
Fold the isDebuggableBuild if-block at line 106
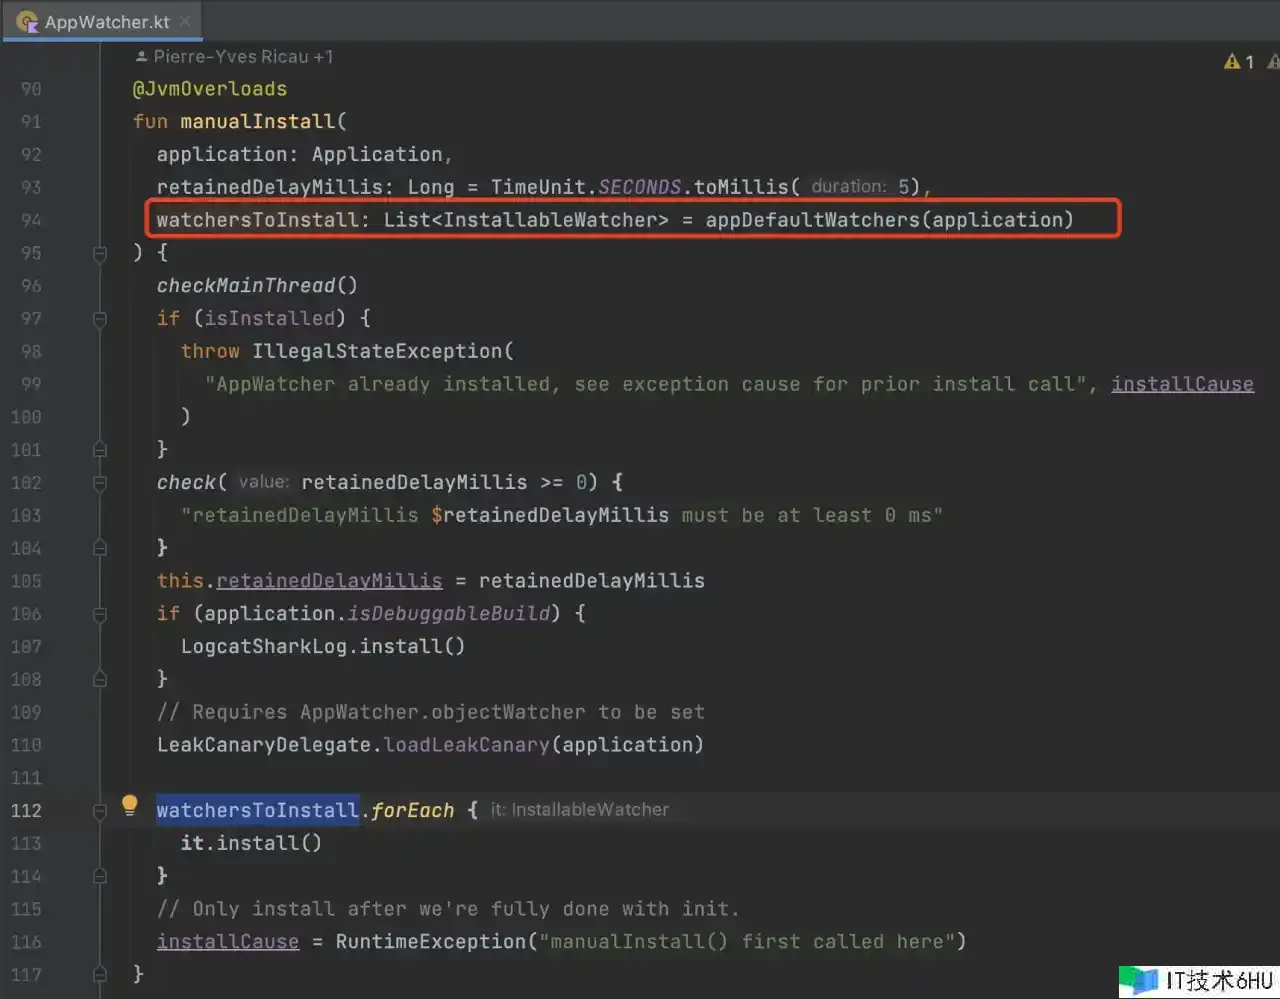coord(100,614)
